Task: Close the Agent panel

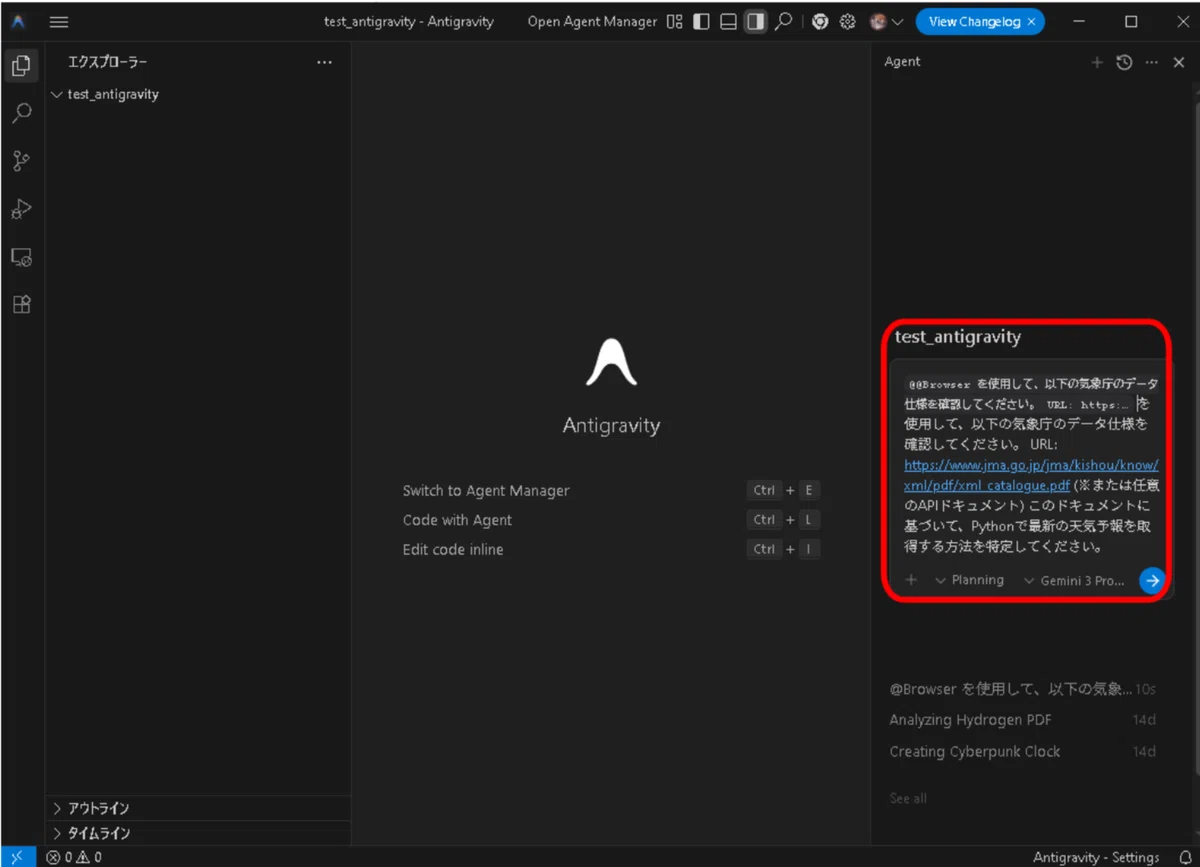Action: pos(1179,62)
